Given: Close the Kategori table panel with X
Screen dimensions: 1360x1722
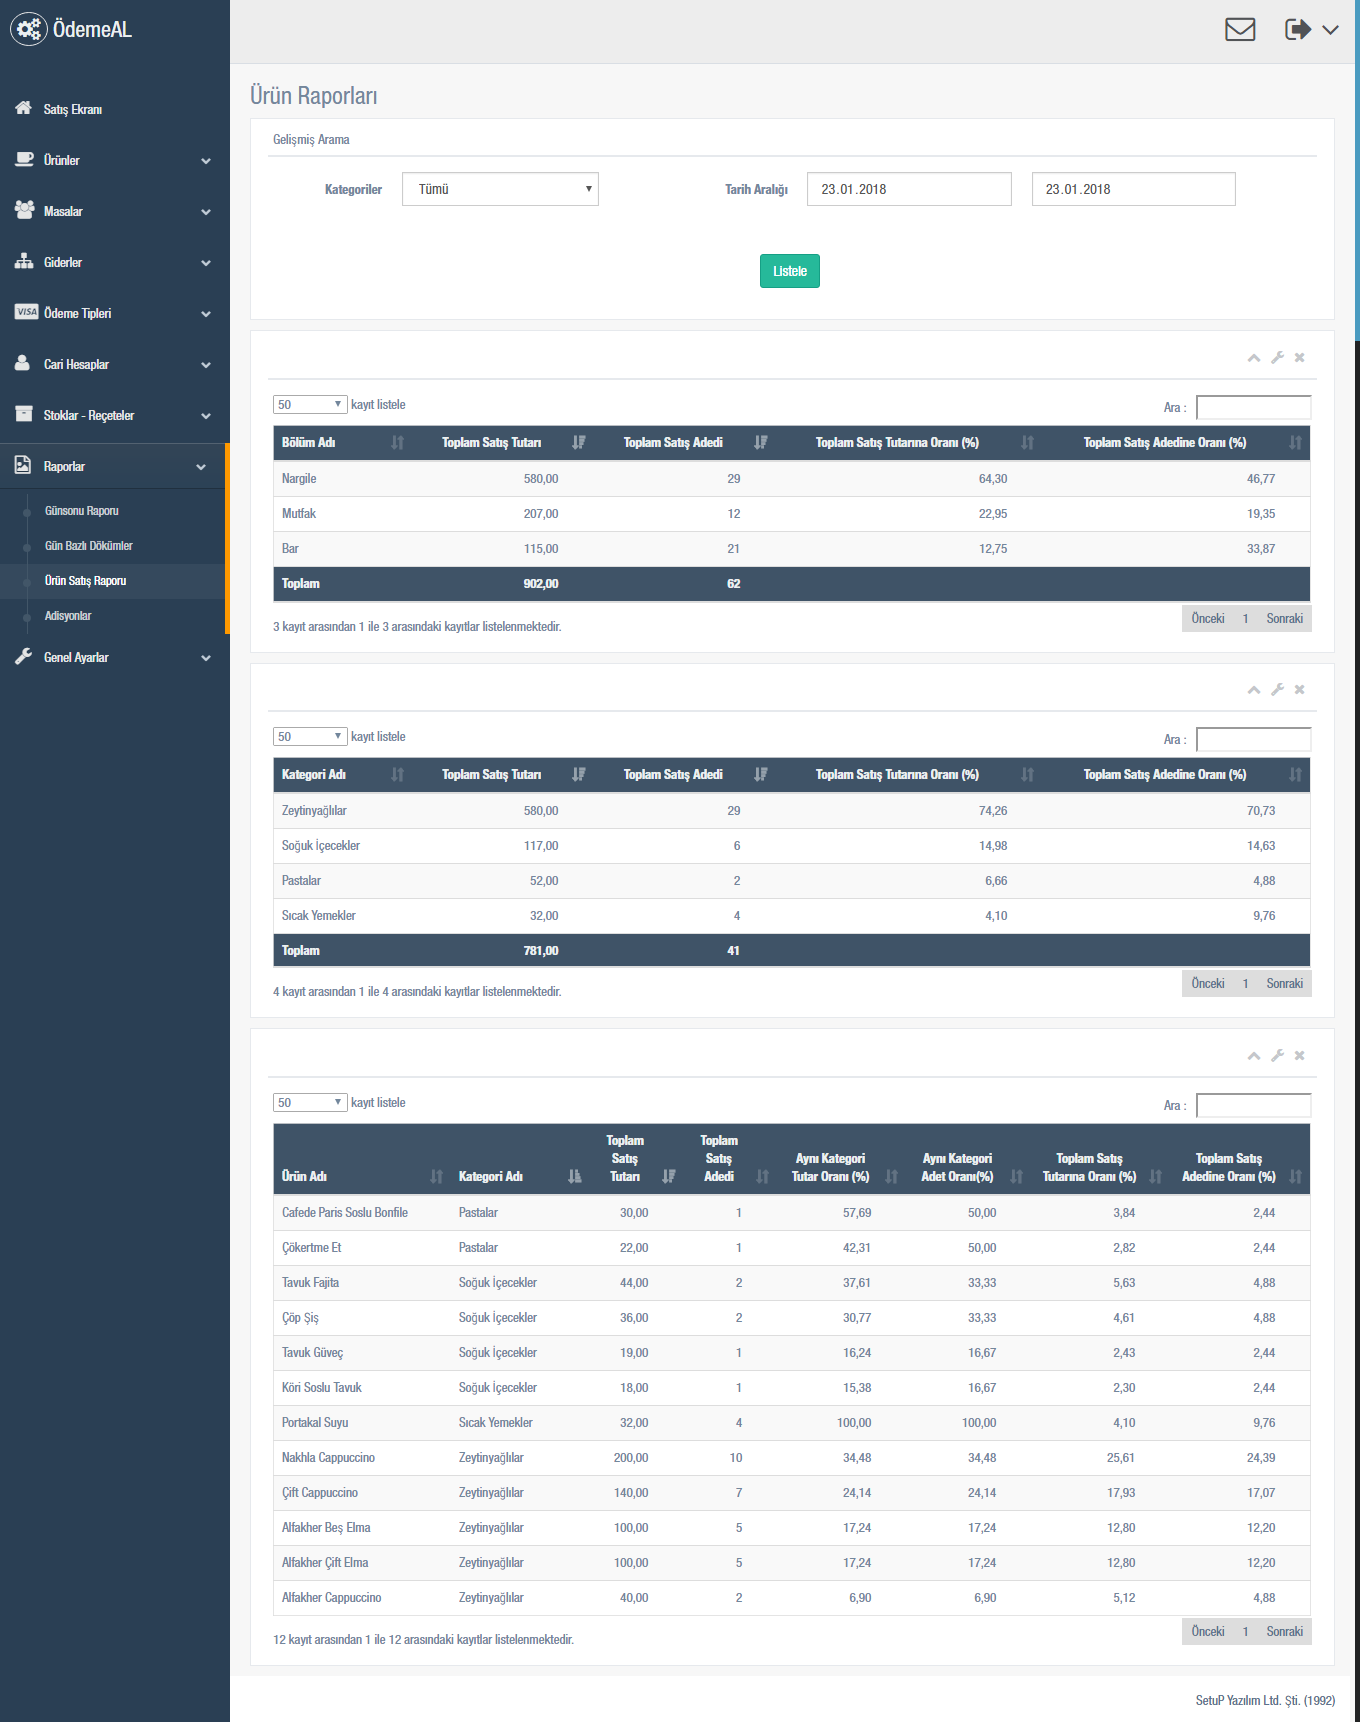Looking at the screenshot, I should point(1300,690).
